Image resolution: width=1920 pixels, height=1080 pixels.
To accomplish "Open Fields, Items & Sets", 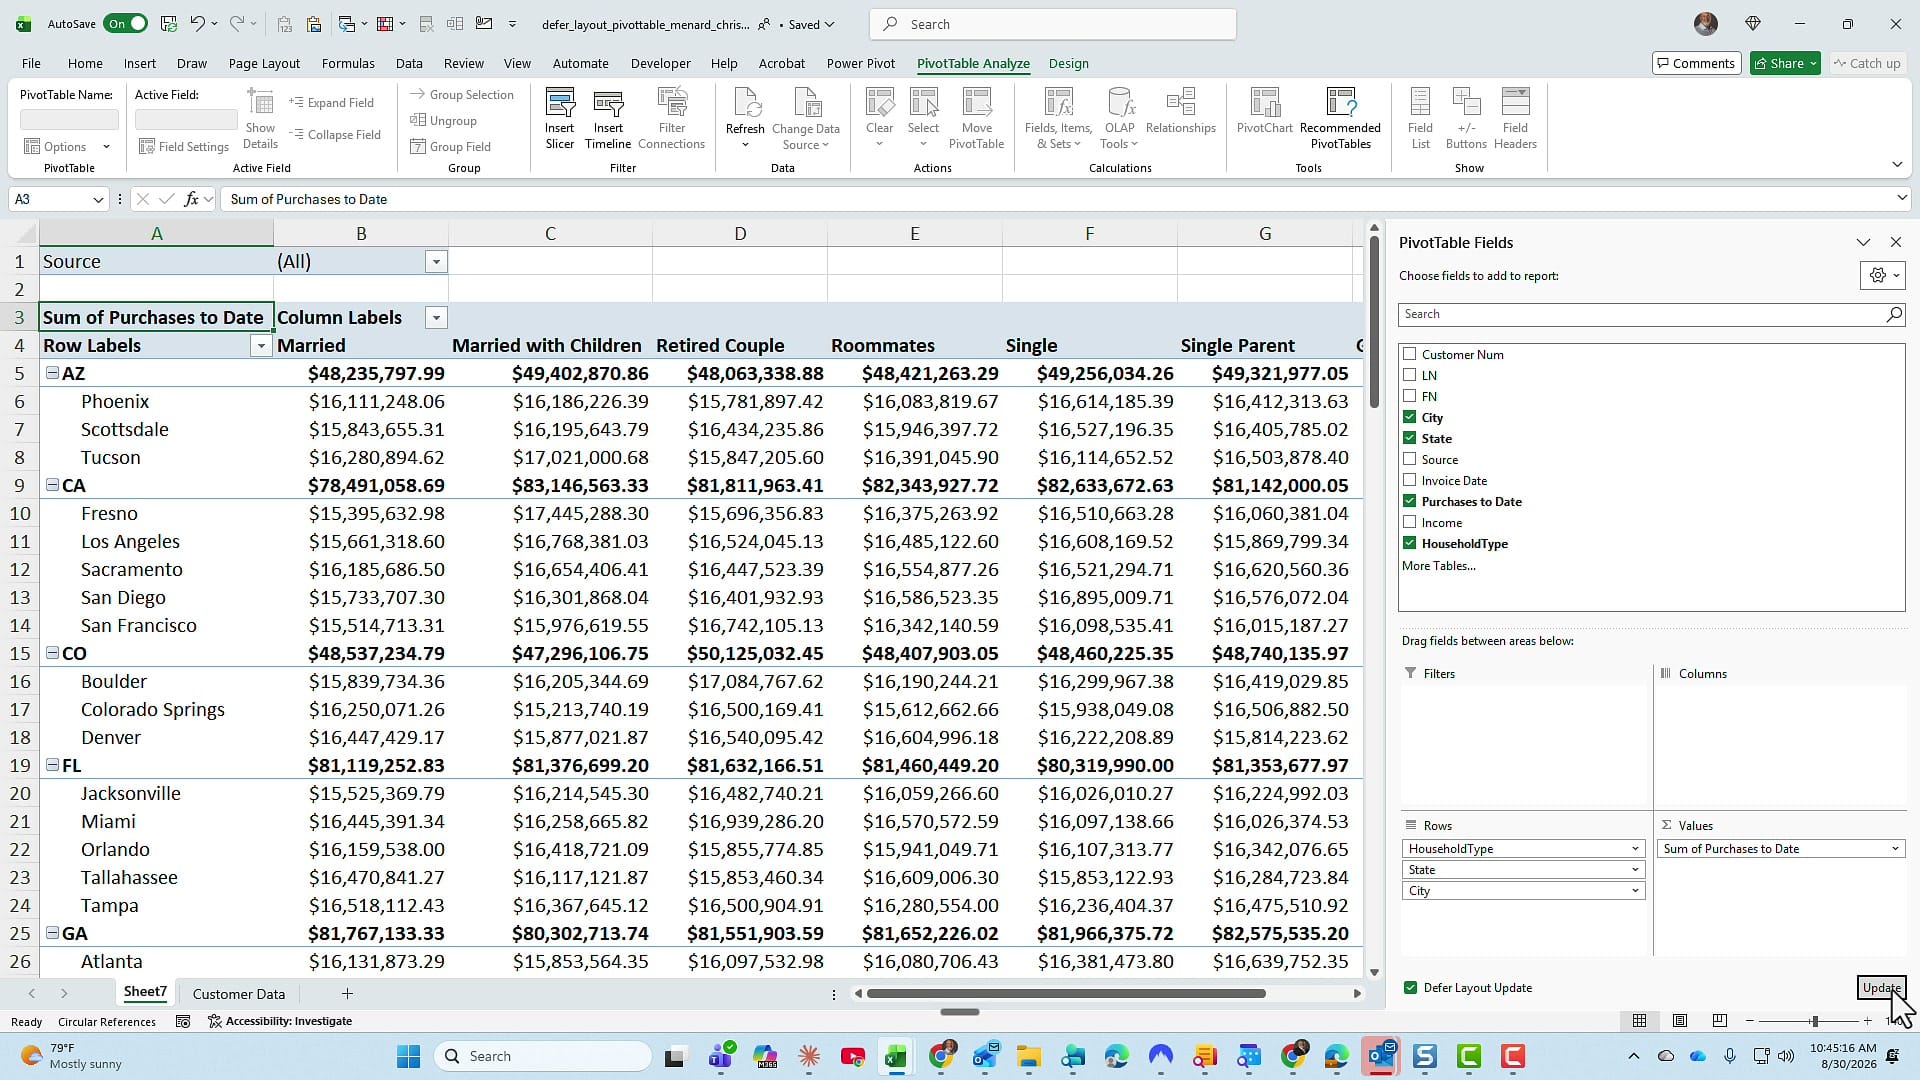I will pyautogui.click(x=1058, y=118).
